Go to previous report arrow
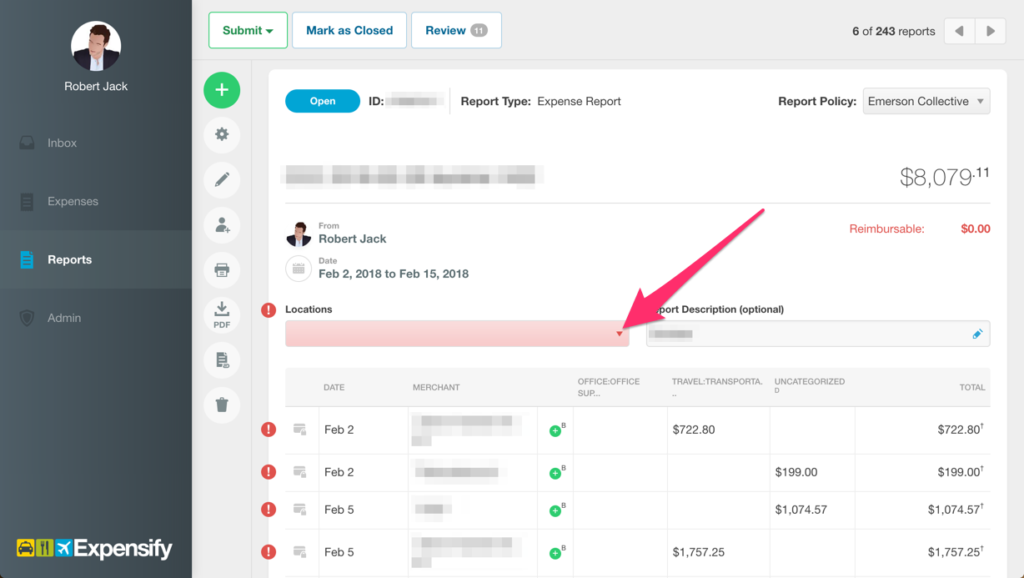The image size is (1024, 578). click(x=959, y=31)
